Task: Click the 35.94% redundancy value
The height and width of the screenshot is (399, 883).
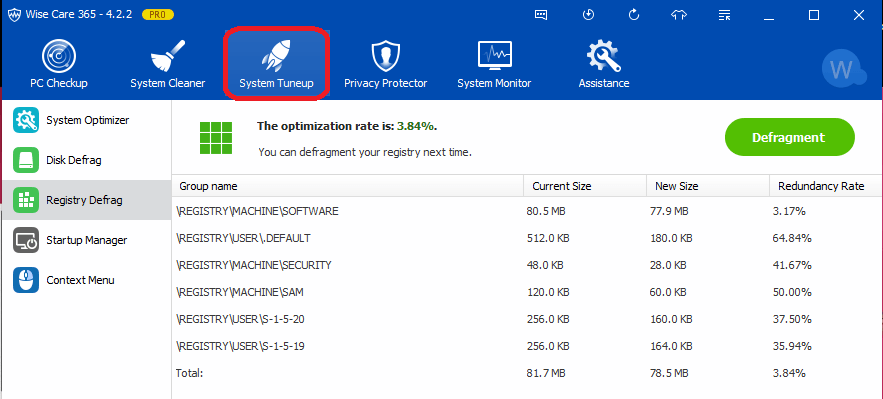Action: pyautogui.click(x=792, y=346)
